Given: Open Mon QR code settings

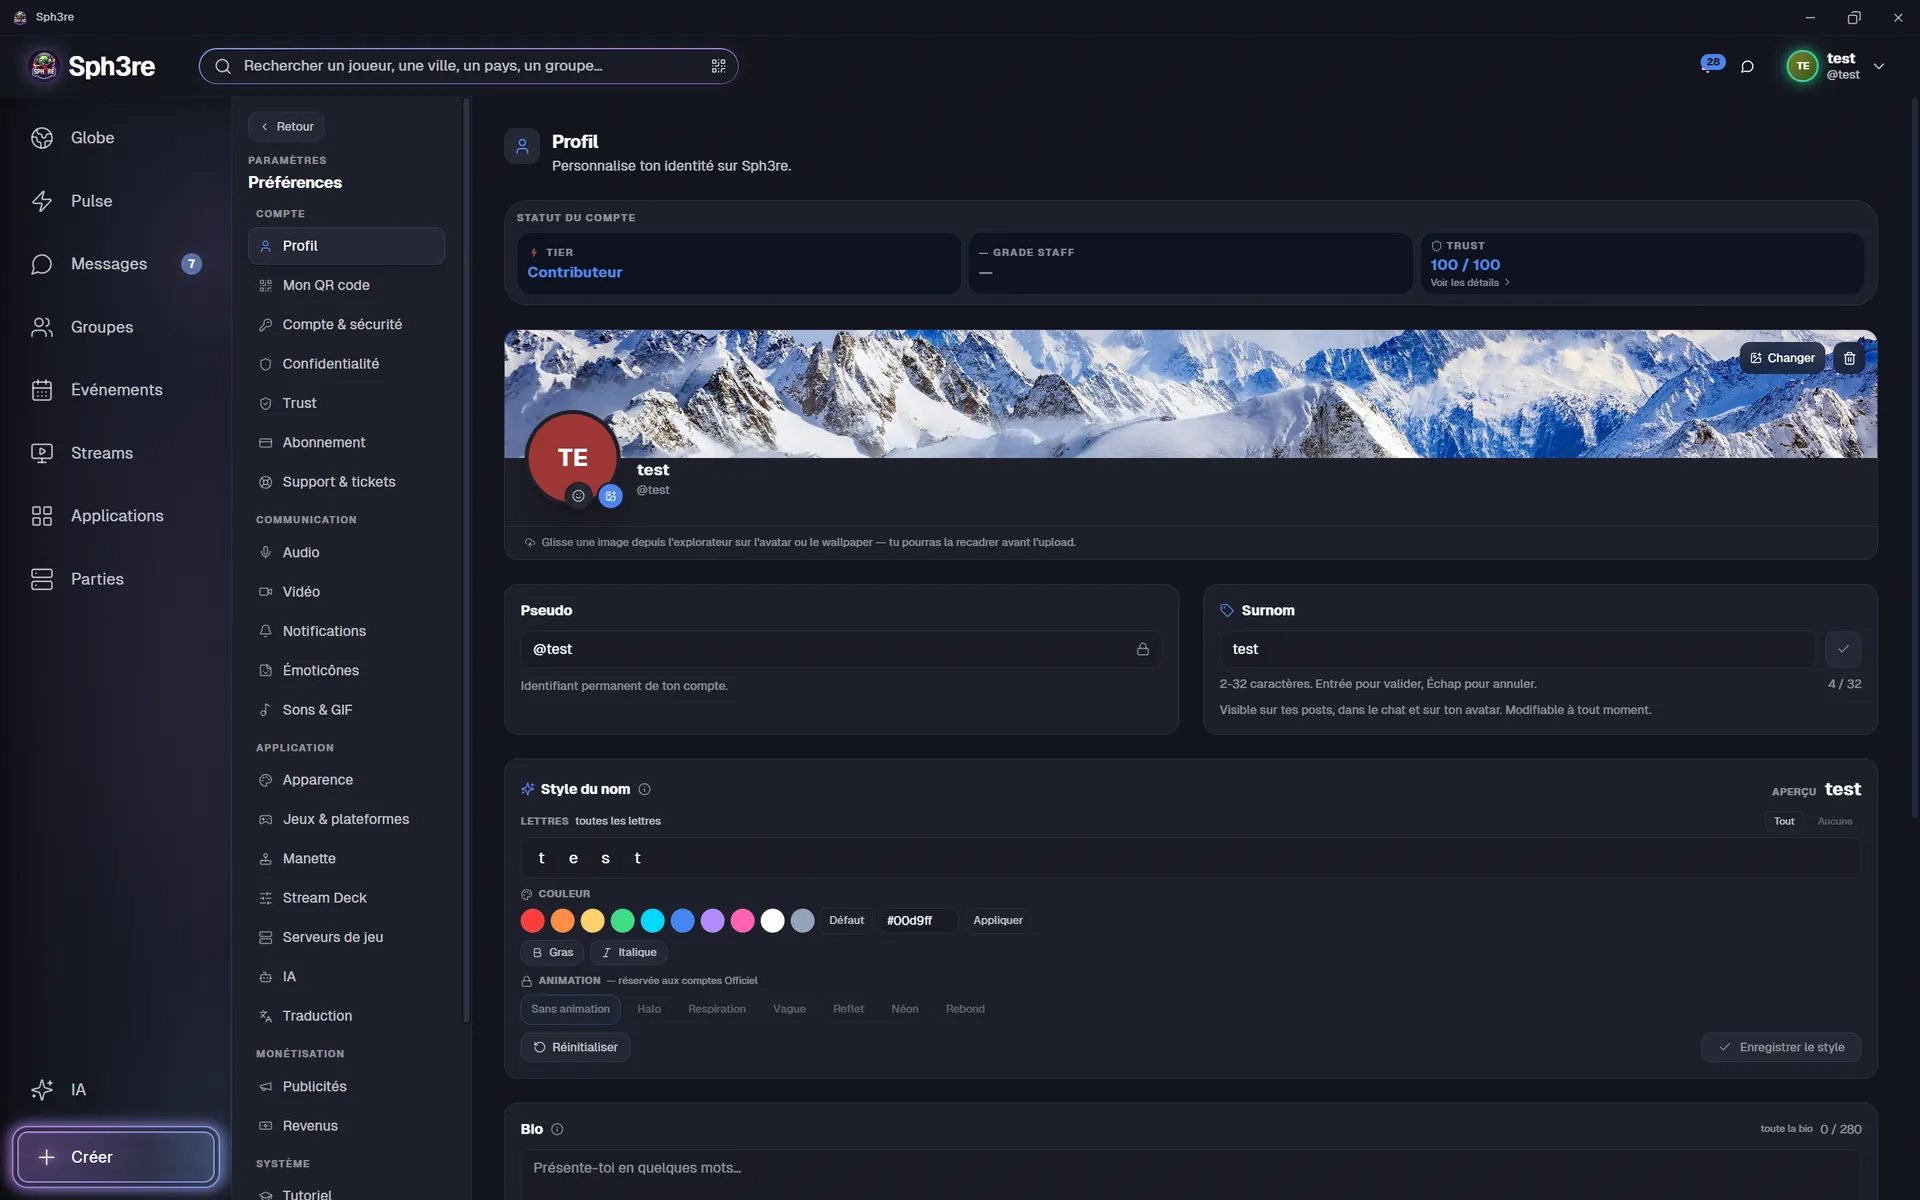Looking at the screenshot, I should click(x=346, y=285).
